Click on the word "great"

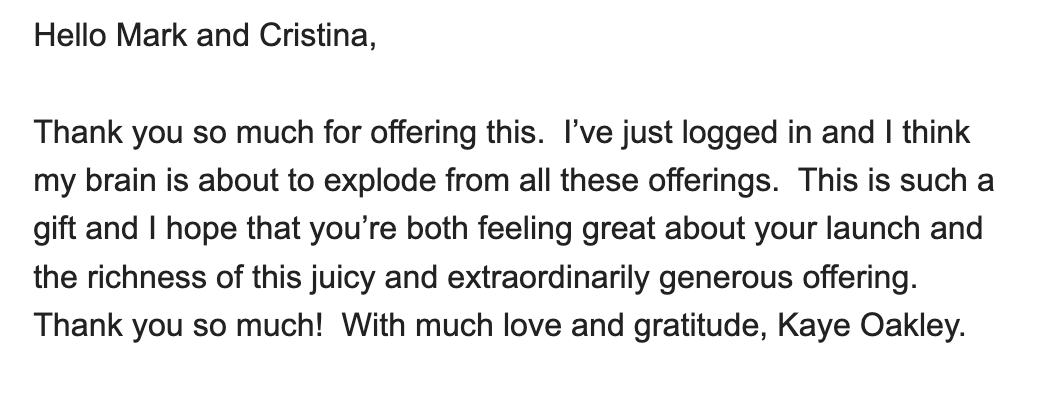[x=618, y=230]
